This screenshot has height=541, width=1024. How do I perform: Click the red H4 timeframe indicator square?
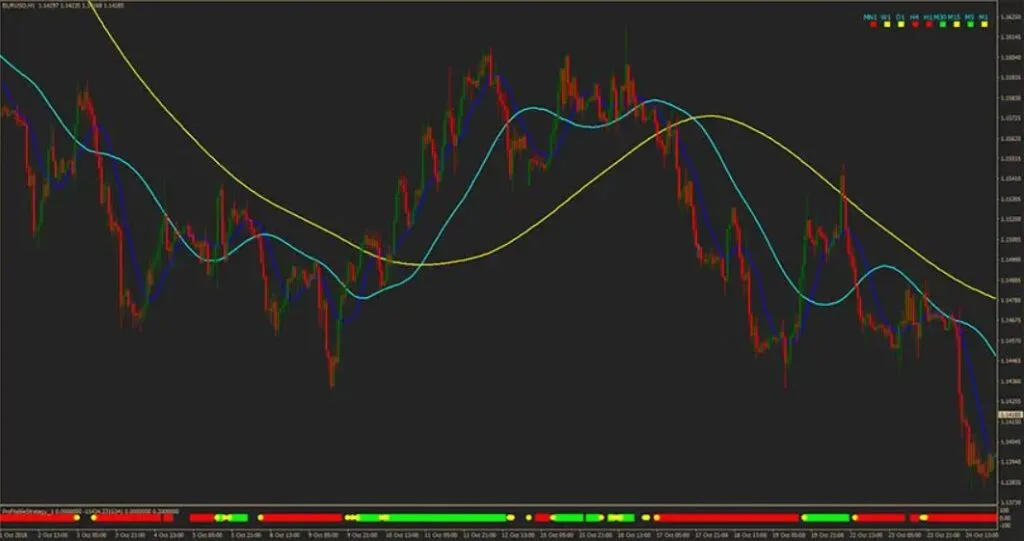pyautogui.click(x=916, y=24)
